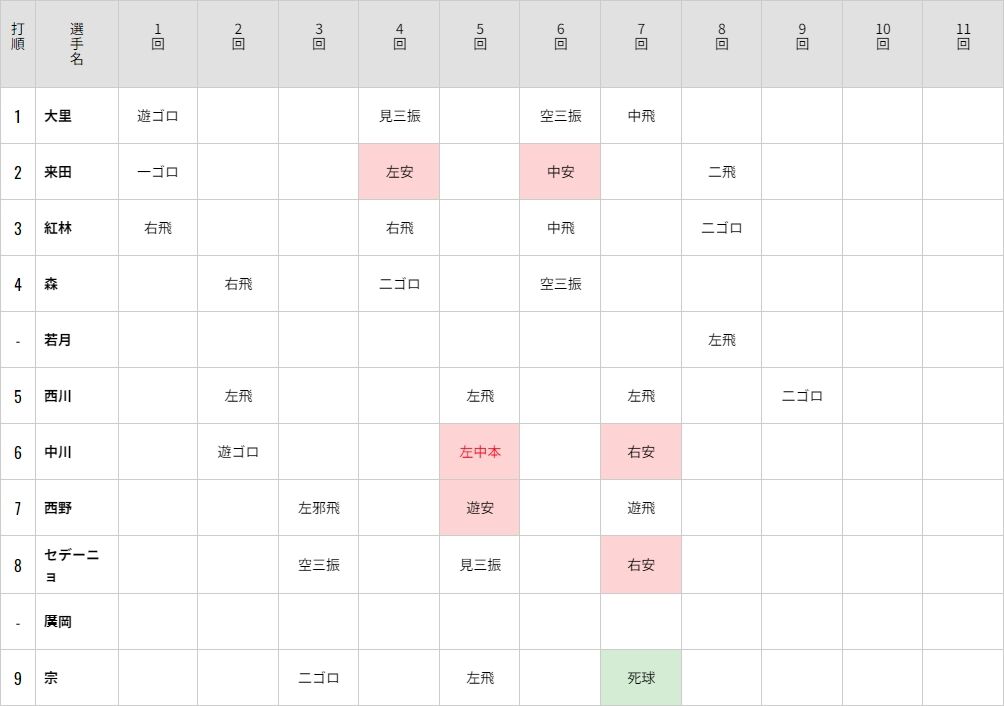Select player name セデーニョ

71,565
